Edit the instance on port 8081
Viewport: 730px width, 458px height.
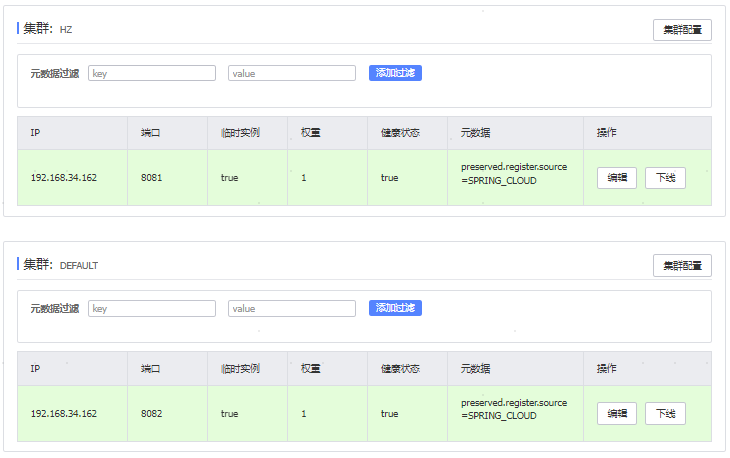coord(617,178)
